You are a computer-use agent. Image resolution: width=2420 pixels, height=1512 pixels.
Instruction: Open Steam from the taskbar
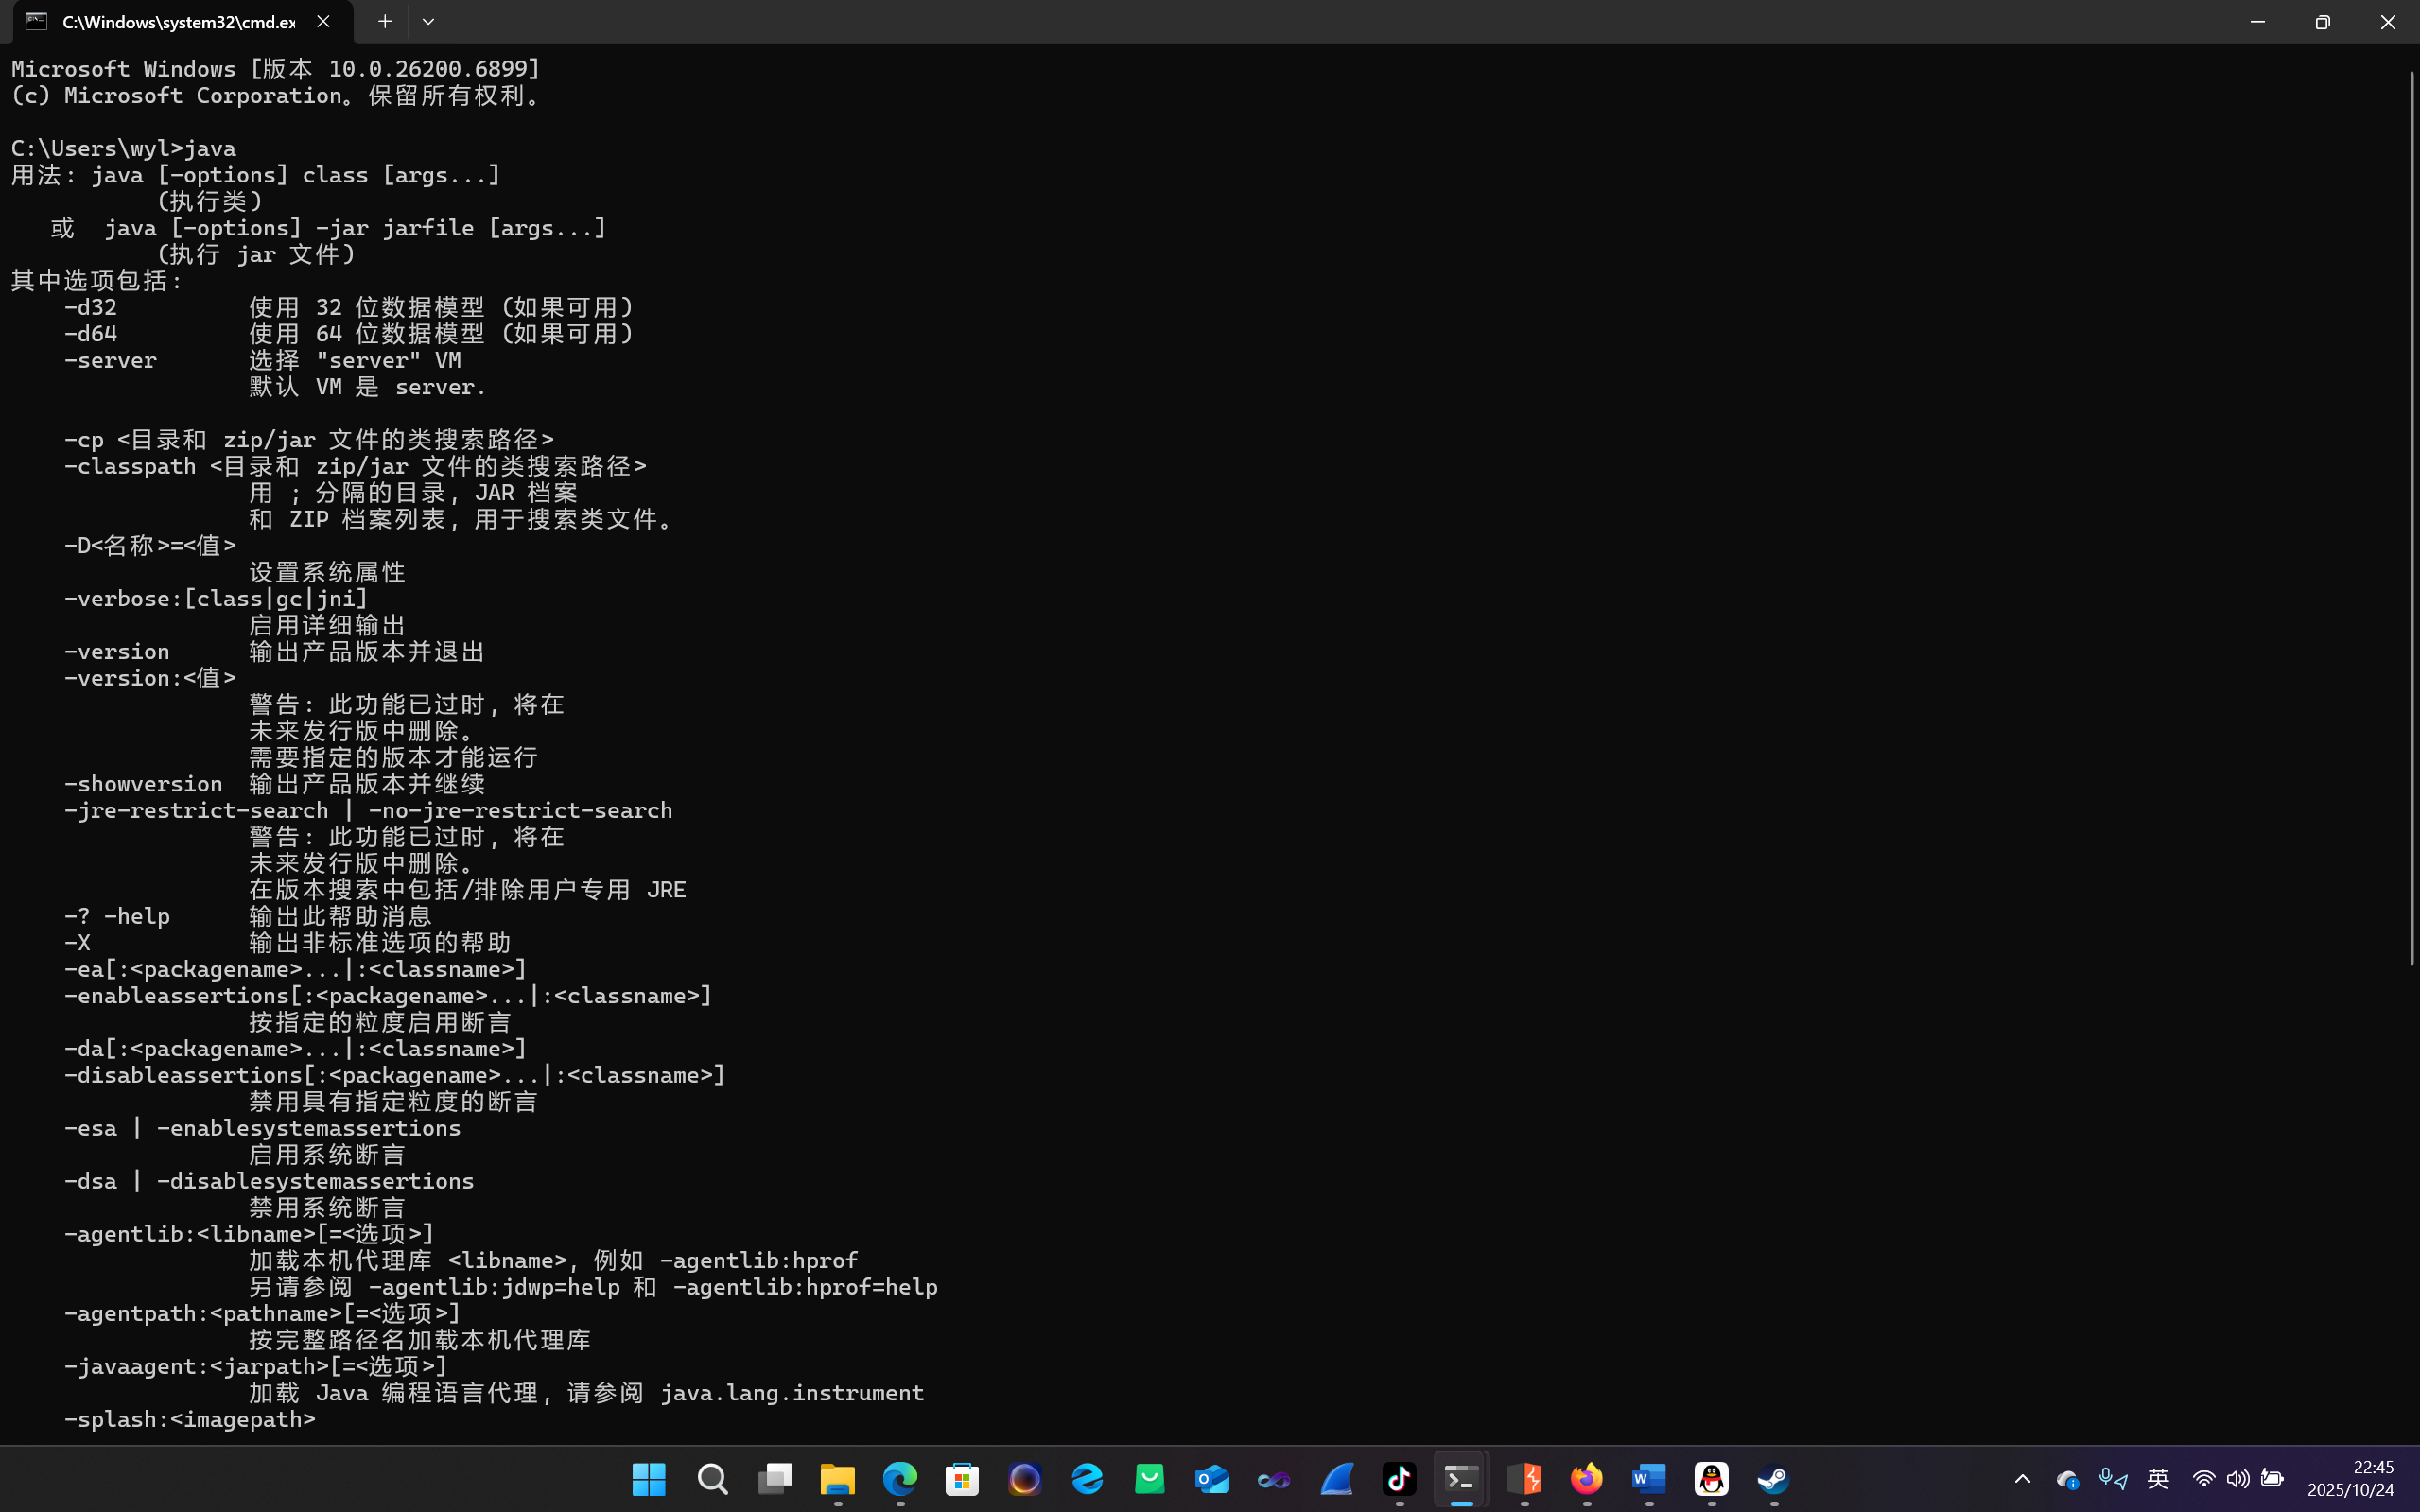(x=1773, y=1478)
